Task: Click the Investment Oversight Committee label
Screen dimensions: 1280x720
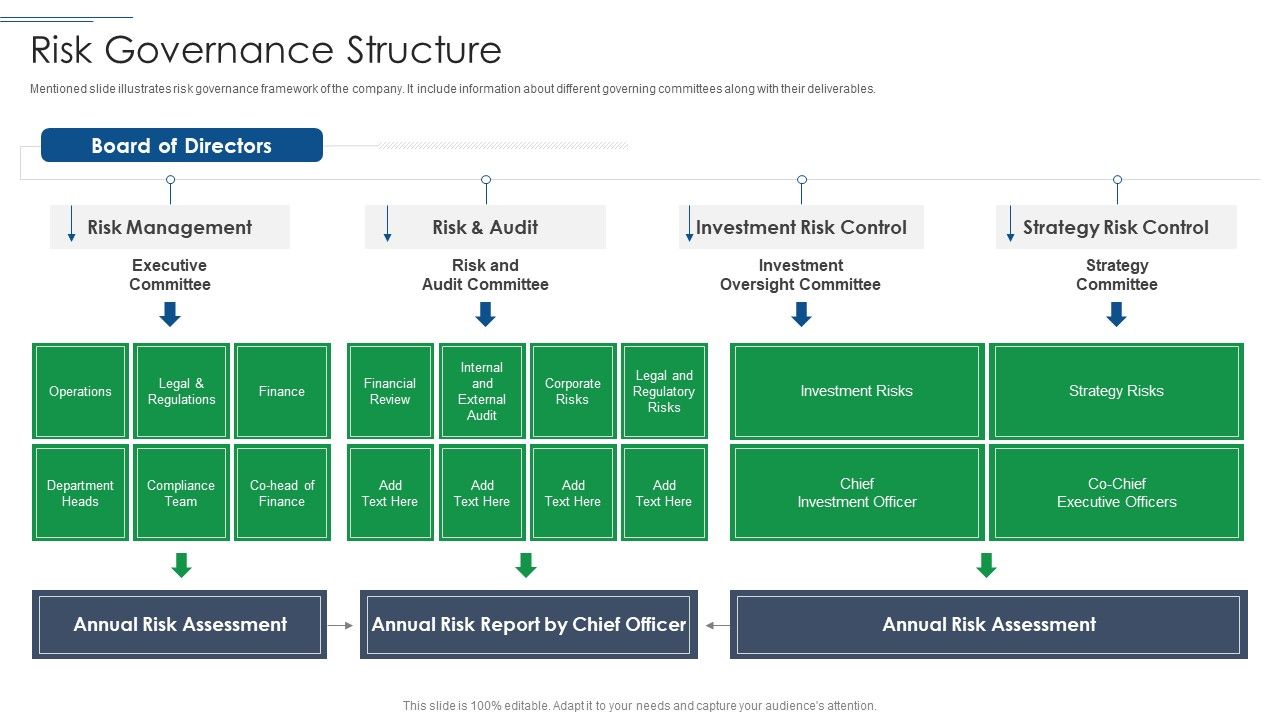Action: [800, 275]
